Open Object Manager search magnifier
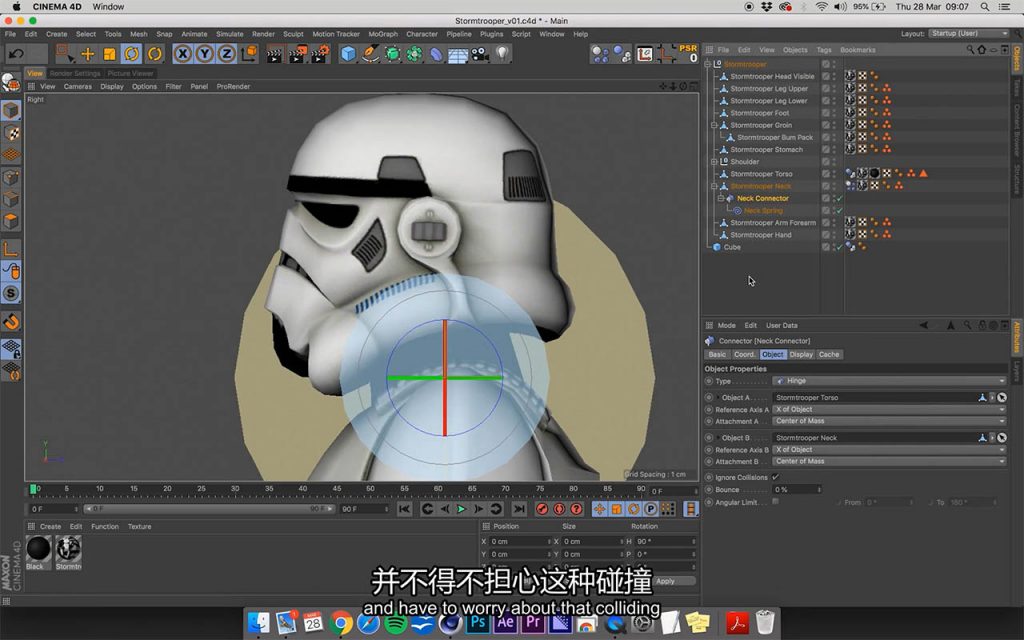The height and width of the screenshot is (640, 1024). click(970, 50)
